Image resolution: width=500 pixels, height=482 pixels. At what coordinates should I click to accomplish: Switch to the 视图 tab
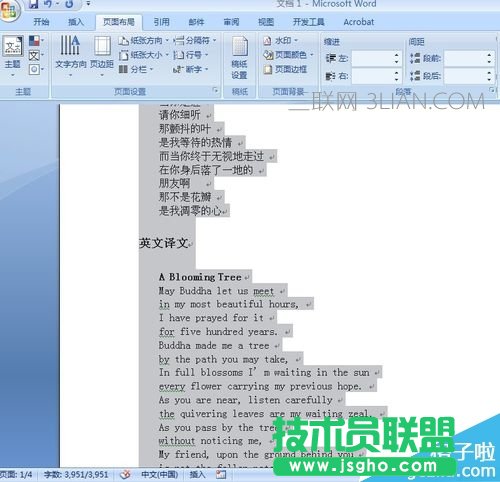coord(266,22)
